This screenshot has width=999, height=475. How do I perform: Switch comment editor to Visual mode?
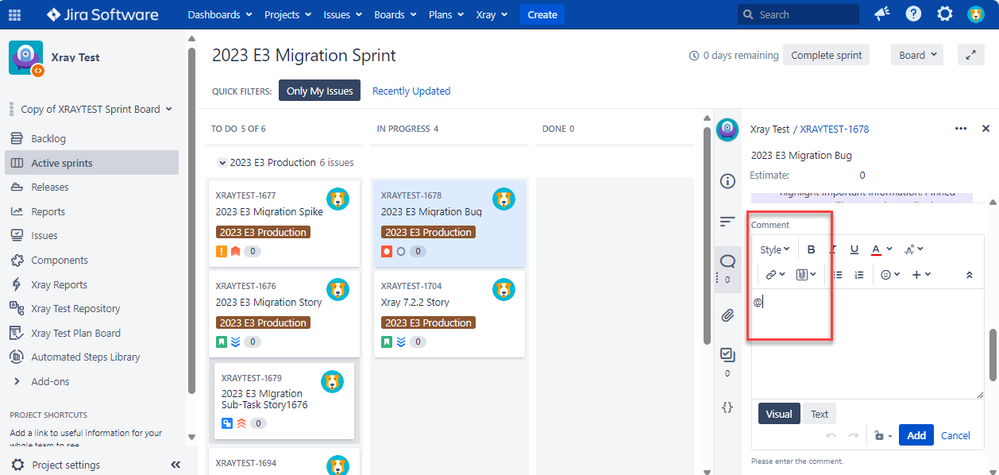click(x=779, y=415)
